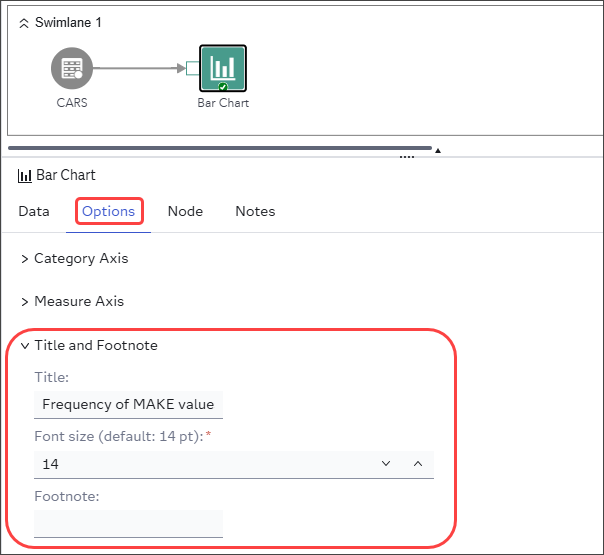
Task: Click the green checkmark status on Bar Chart node
Action: 223,87
